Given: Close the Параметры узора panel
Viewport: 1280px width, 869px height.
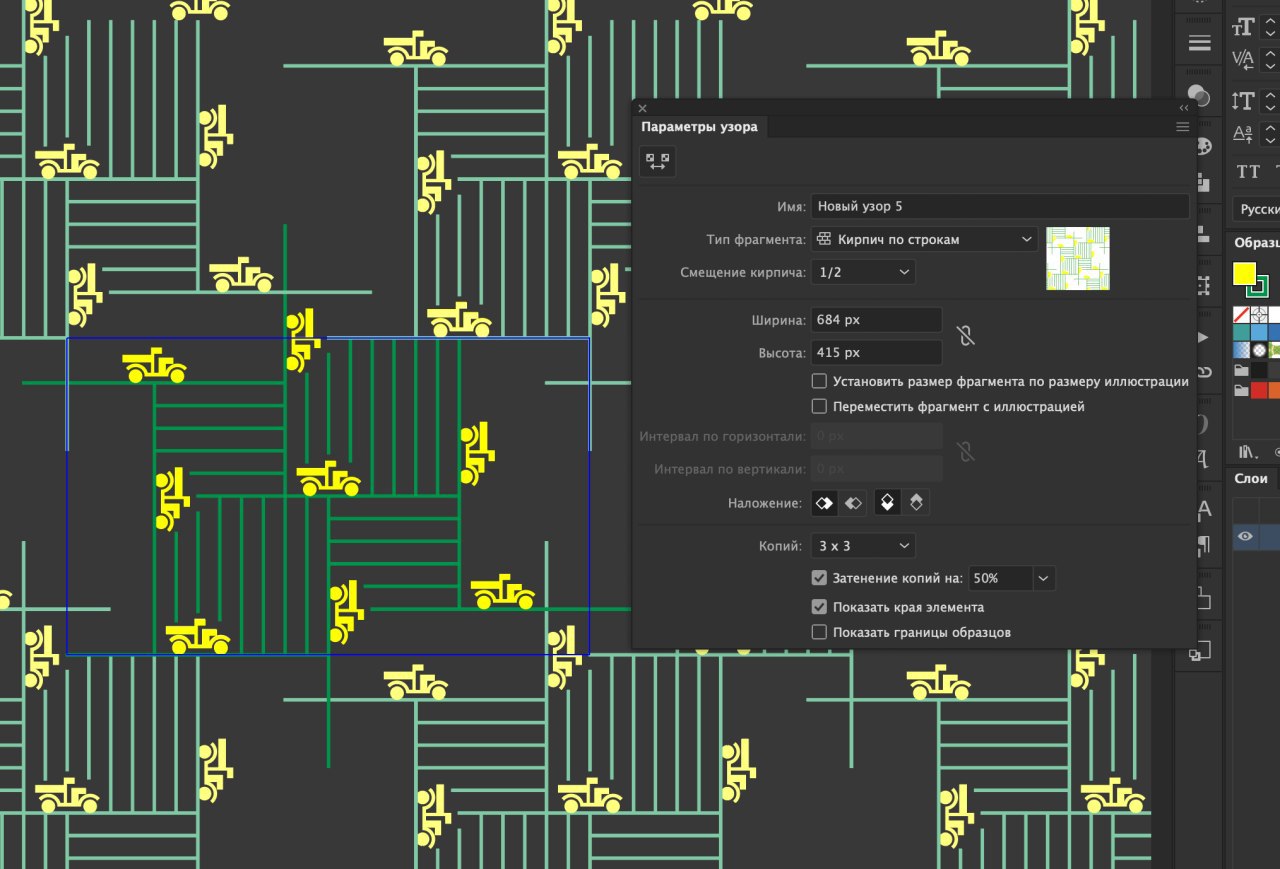Looking at the screenshot, I should click(643, 108).
